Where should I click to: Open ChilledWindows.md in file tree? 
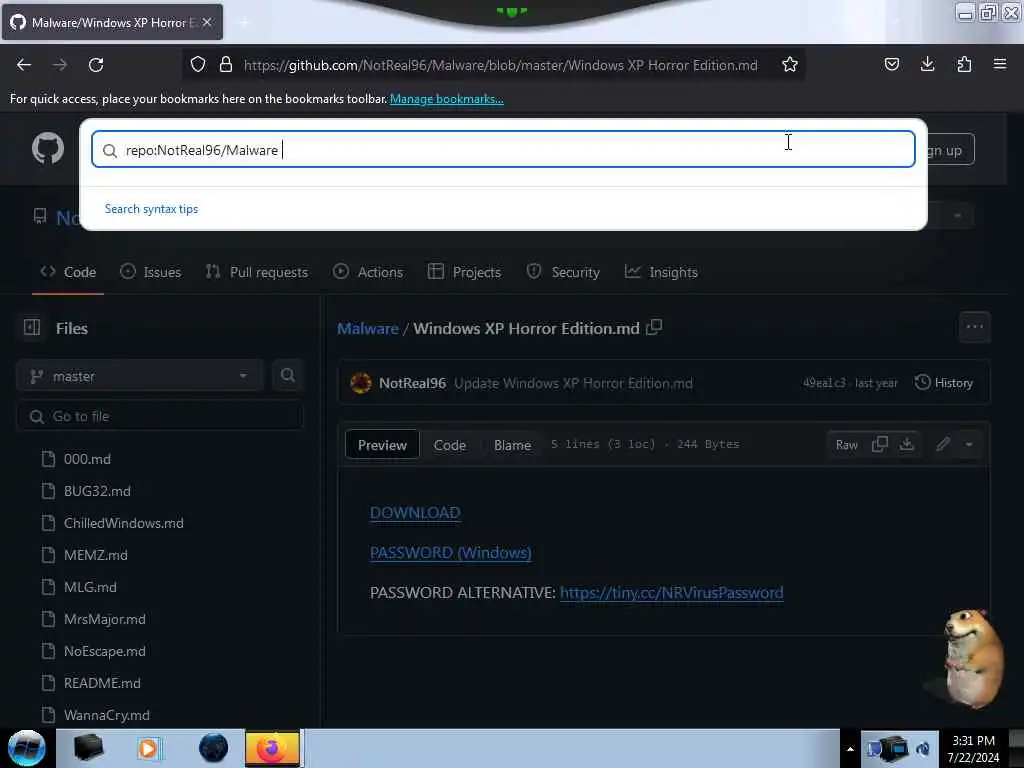[123, 523]
